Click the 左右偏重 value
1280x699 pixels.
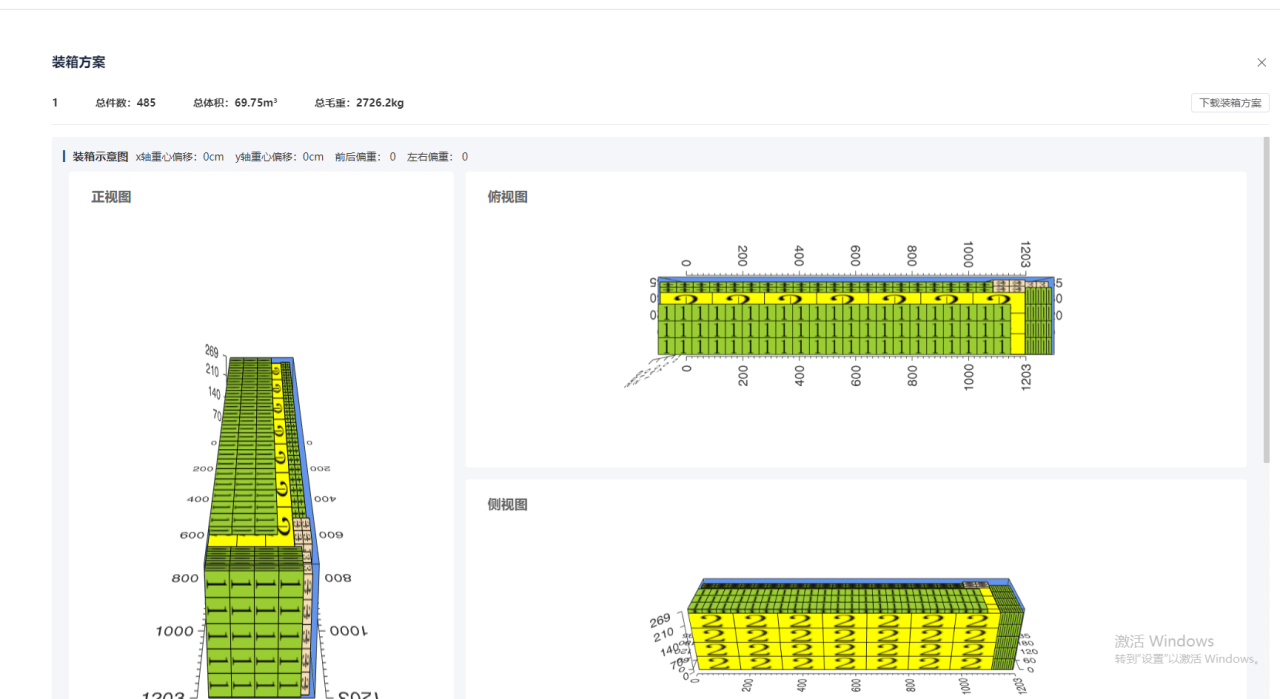(x=464, y=157)
